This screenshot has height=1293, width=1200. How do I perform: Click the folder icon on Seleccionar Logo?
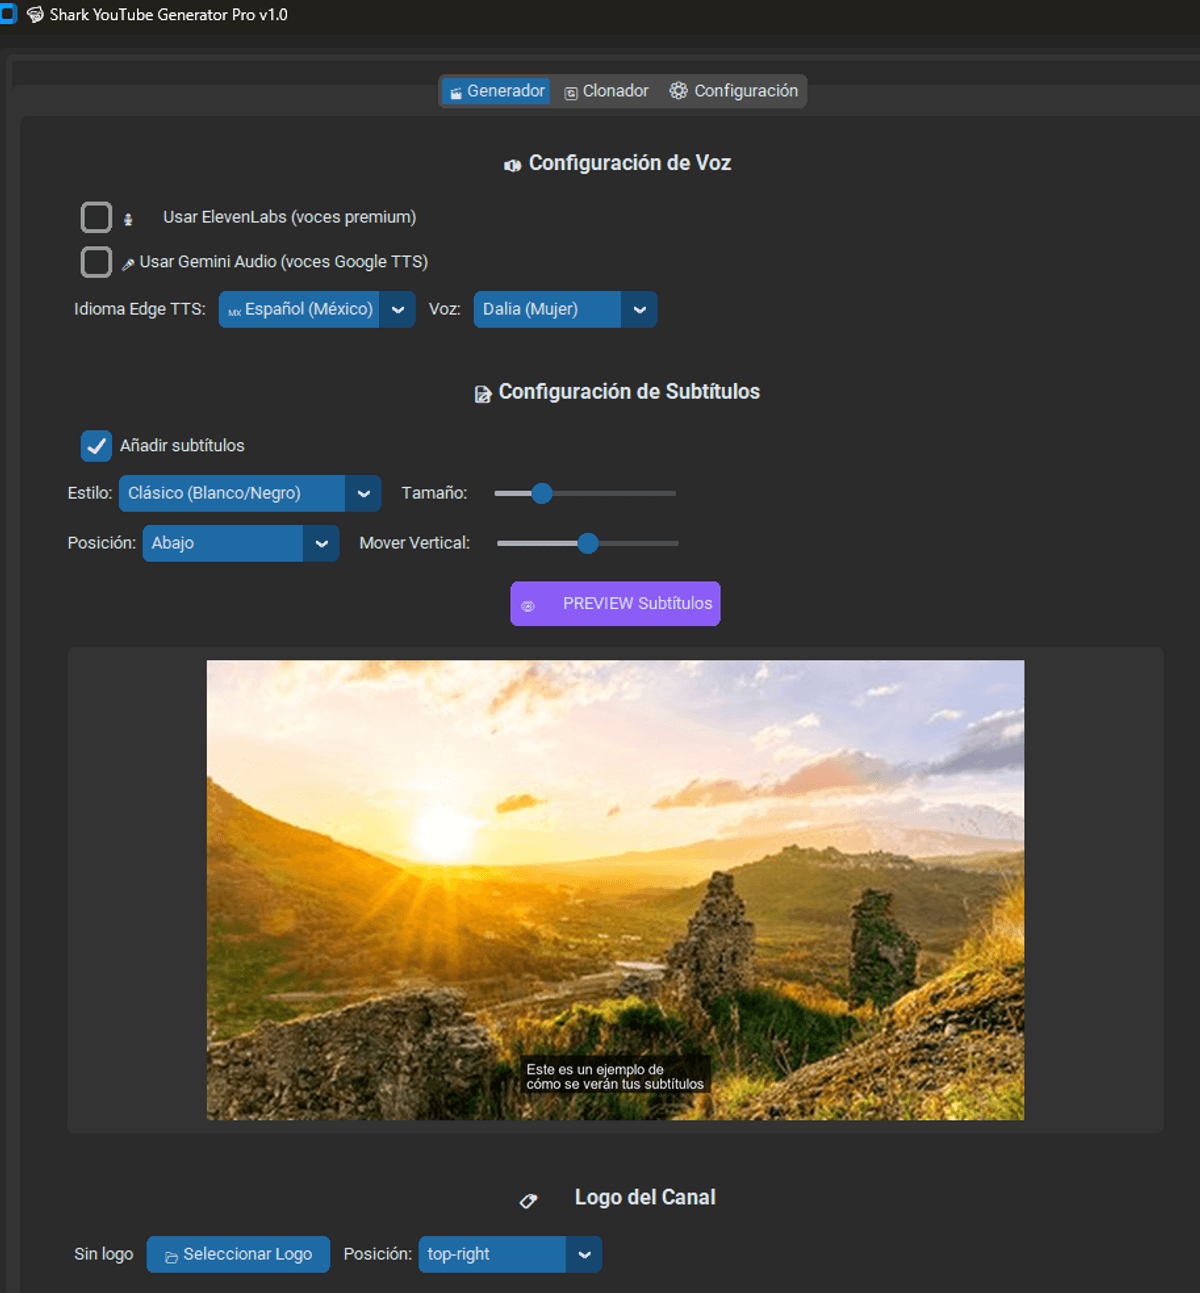(x=171, y=1257)
